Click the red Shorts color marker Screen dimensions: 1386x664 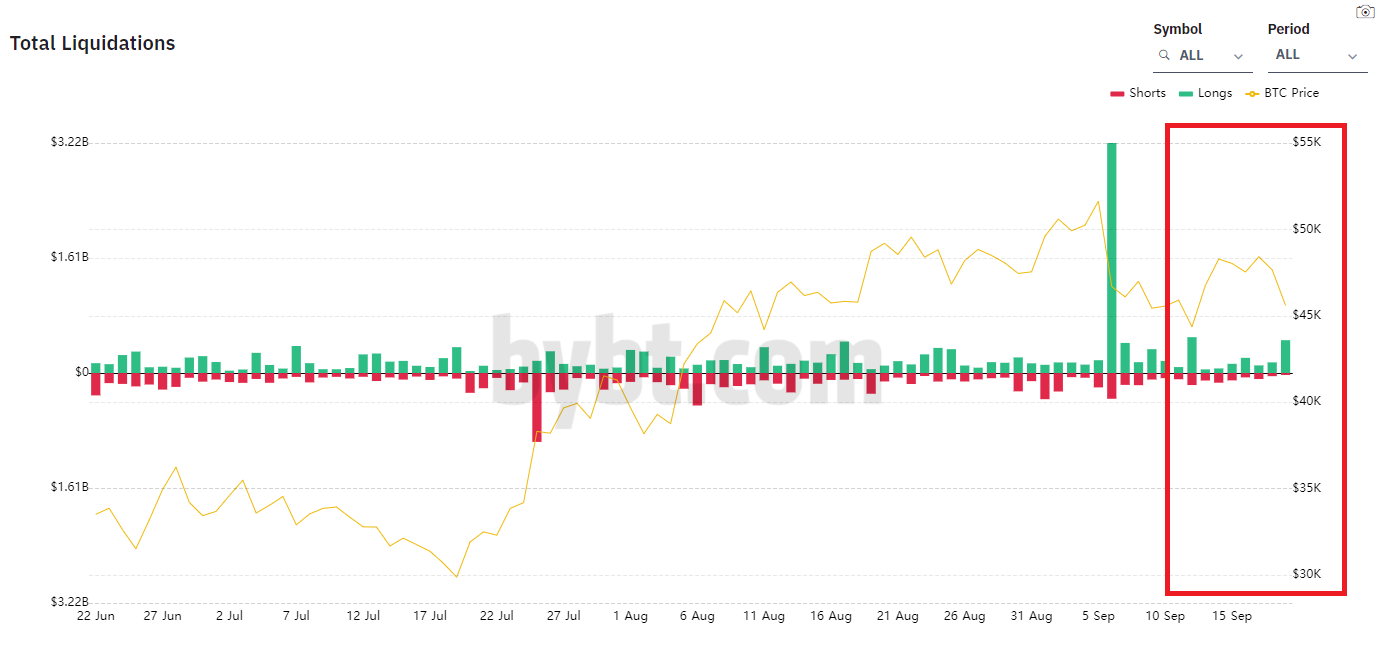(x=1117, y=94)
